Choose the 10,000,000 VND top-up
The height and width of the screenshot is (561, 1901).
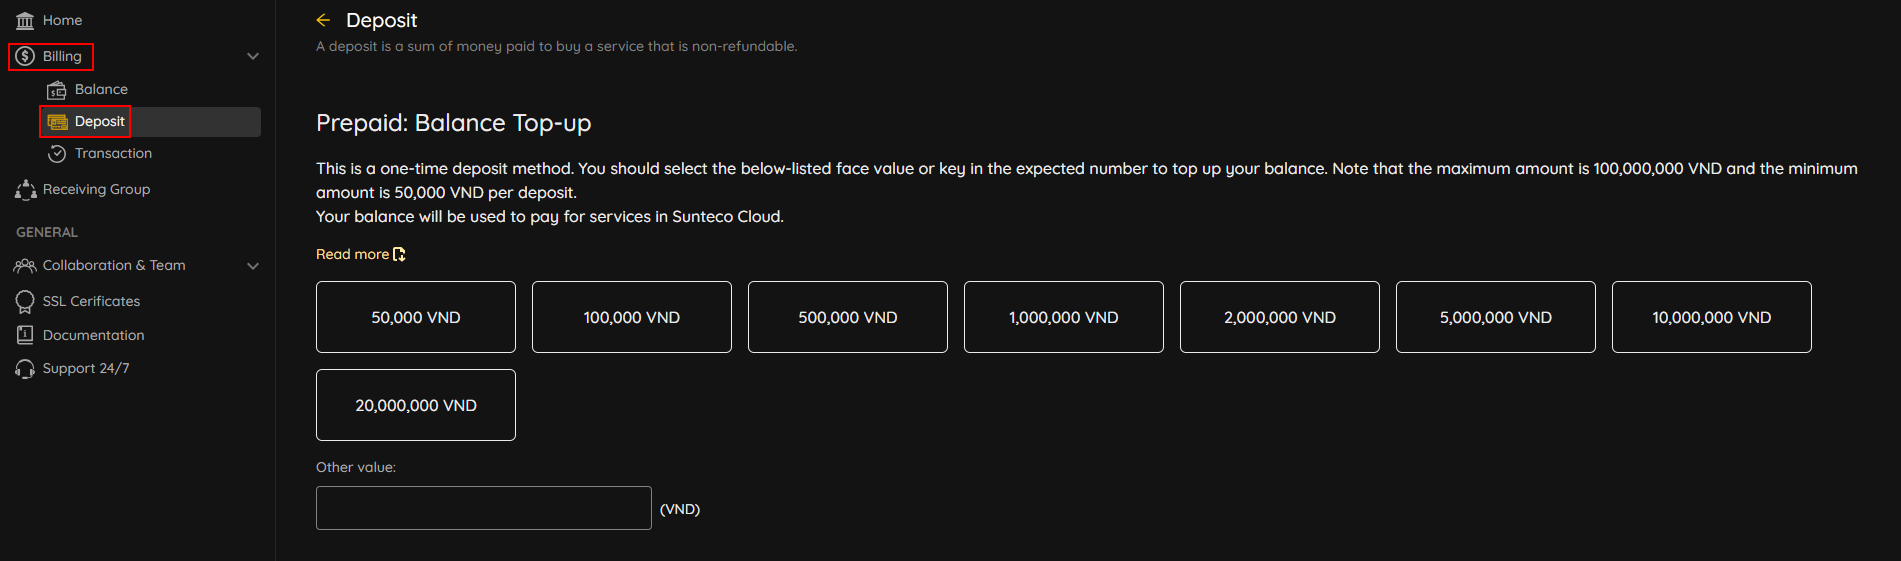point(1712,317)
